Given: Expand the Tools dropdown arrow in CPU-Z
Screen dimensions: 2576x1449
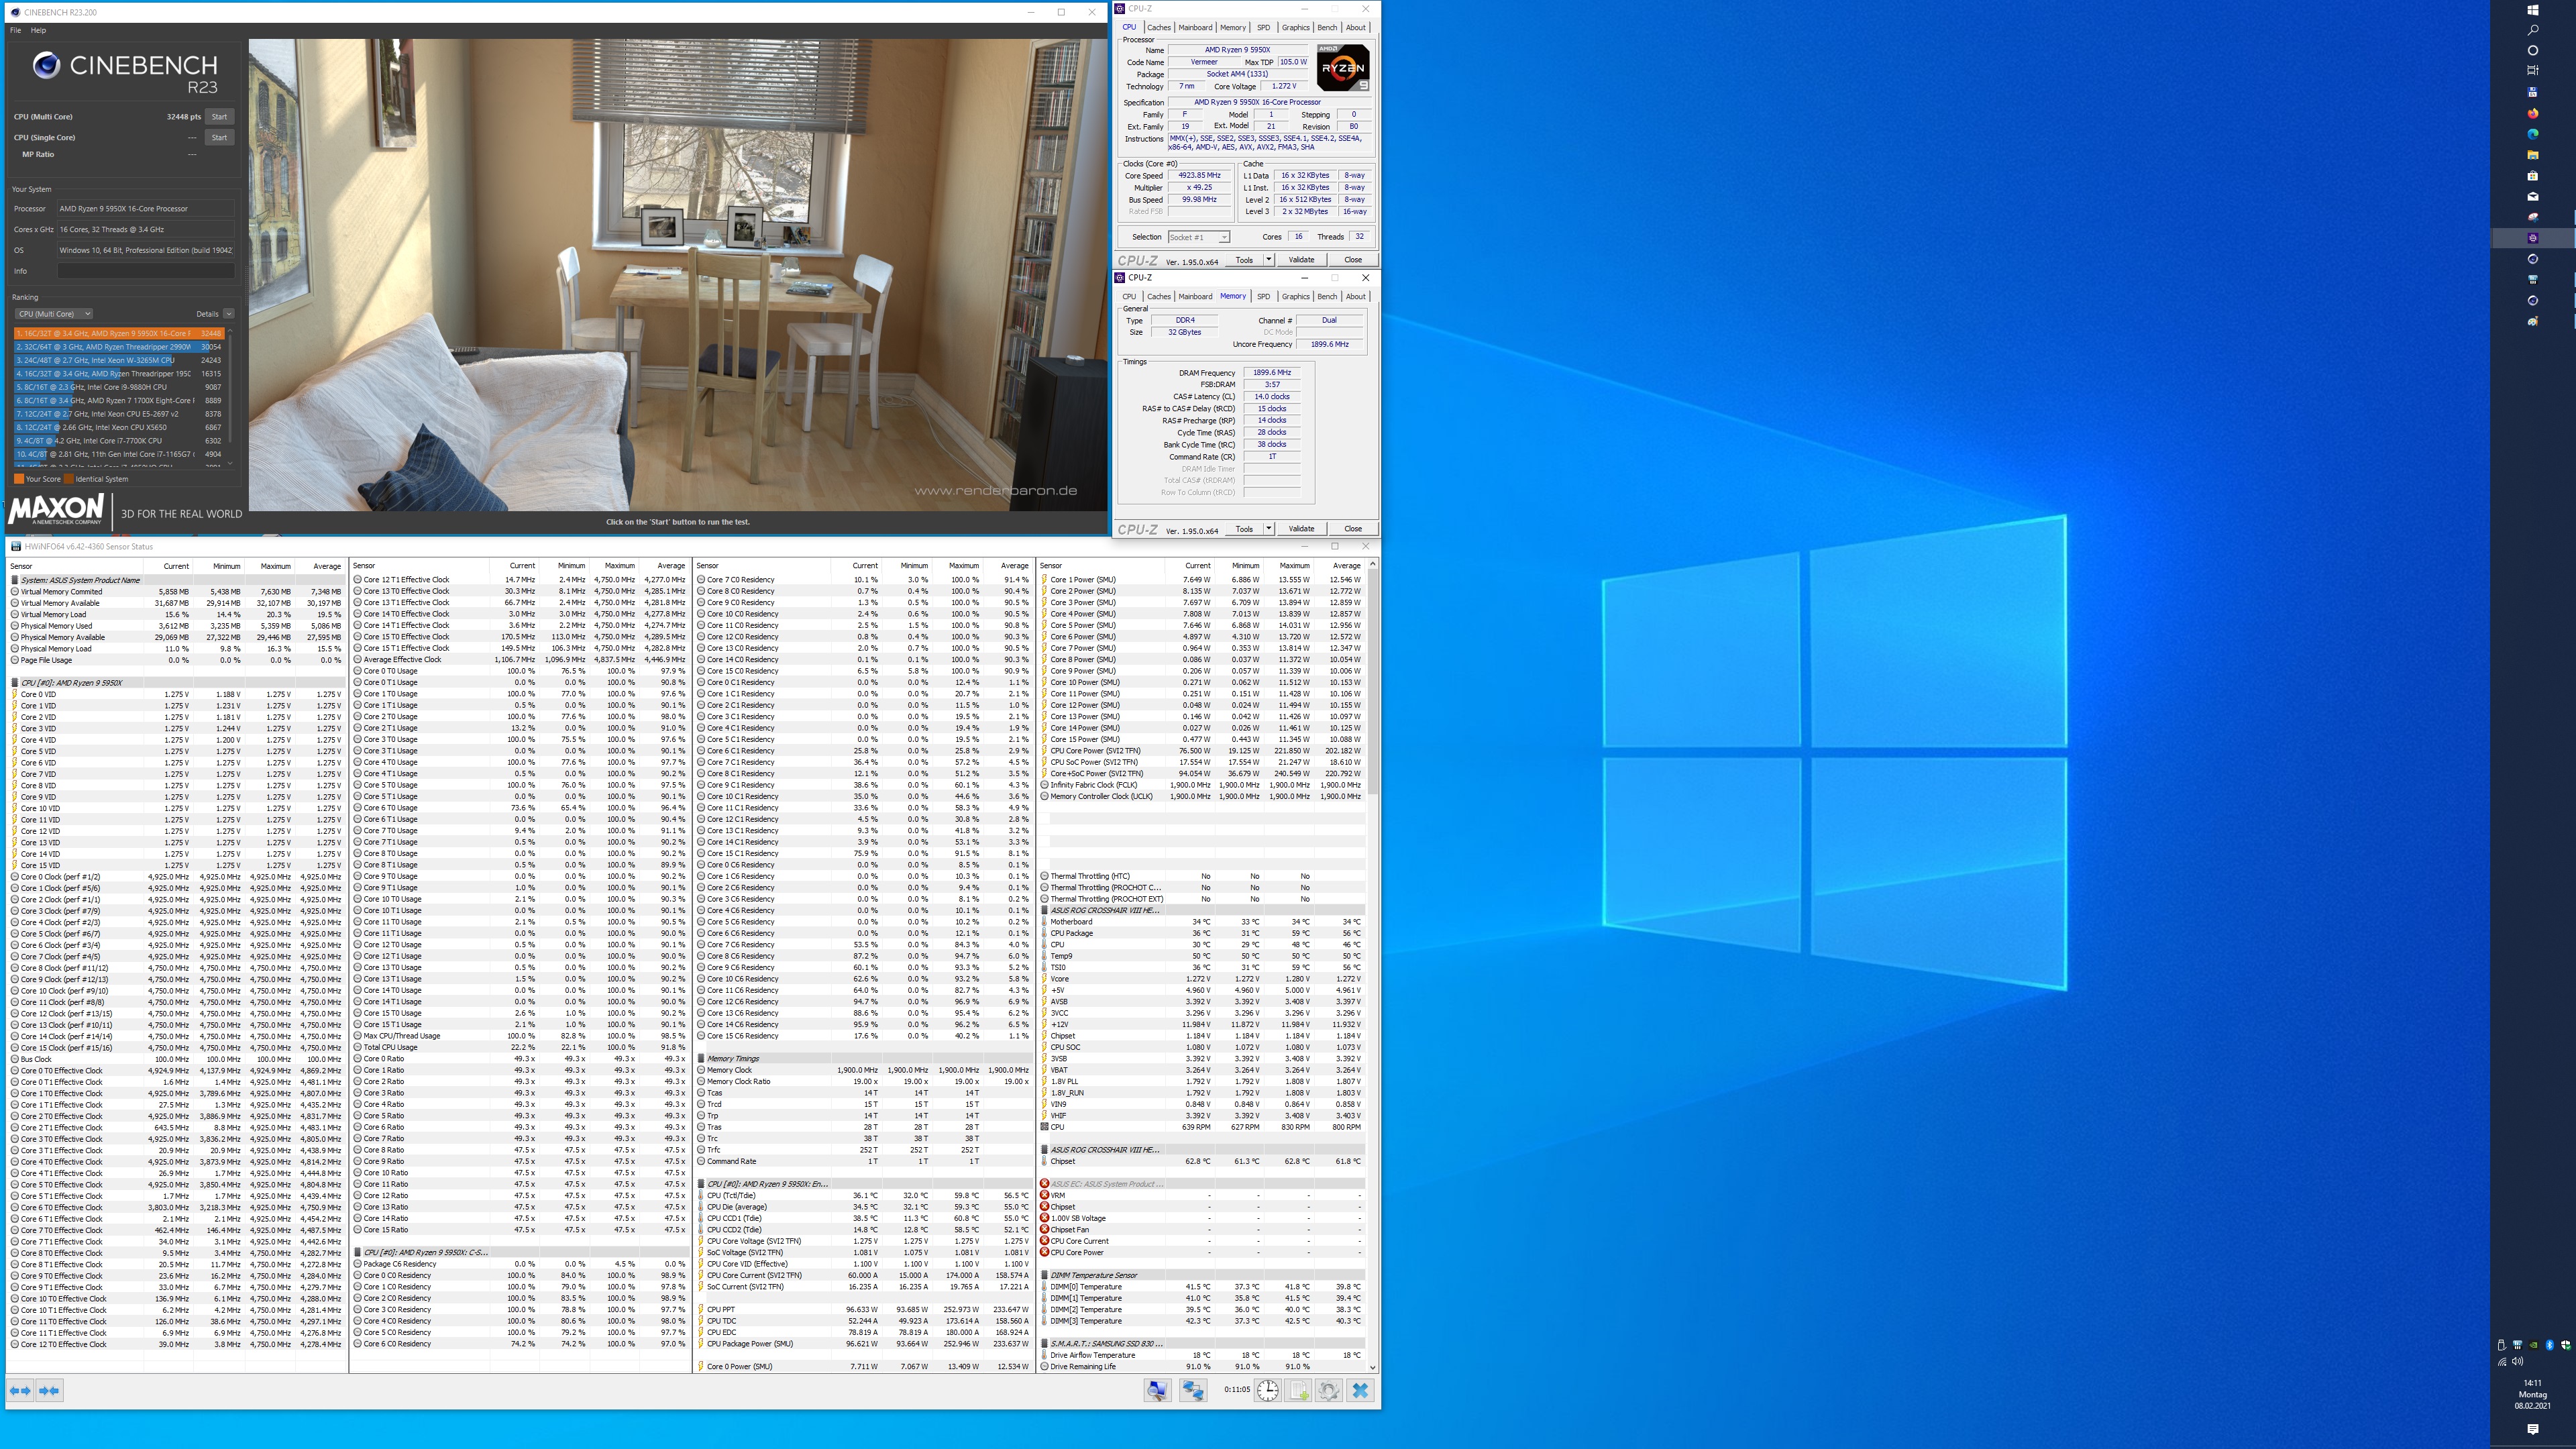Looking at the screenshot, I should [1268, 260].
